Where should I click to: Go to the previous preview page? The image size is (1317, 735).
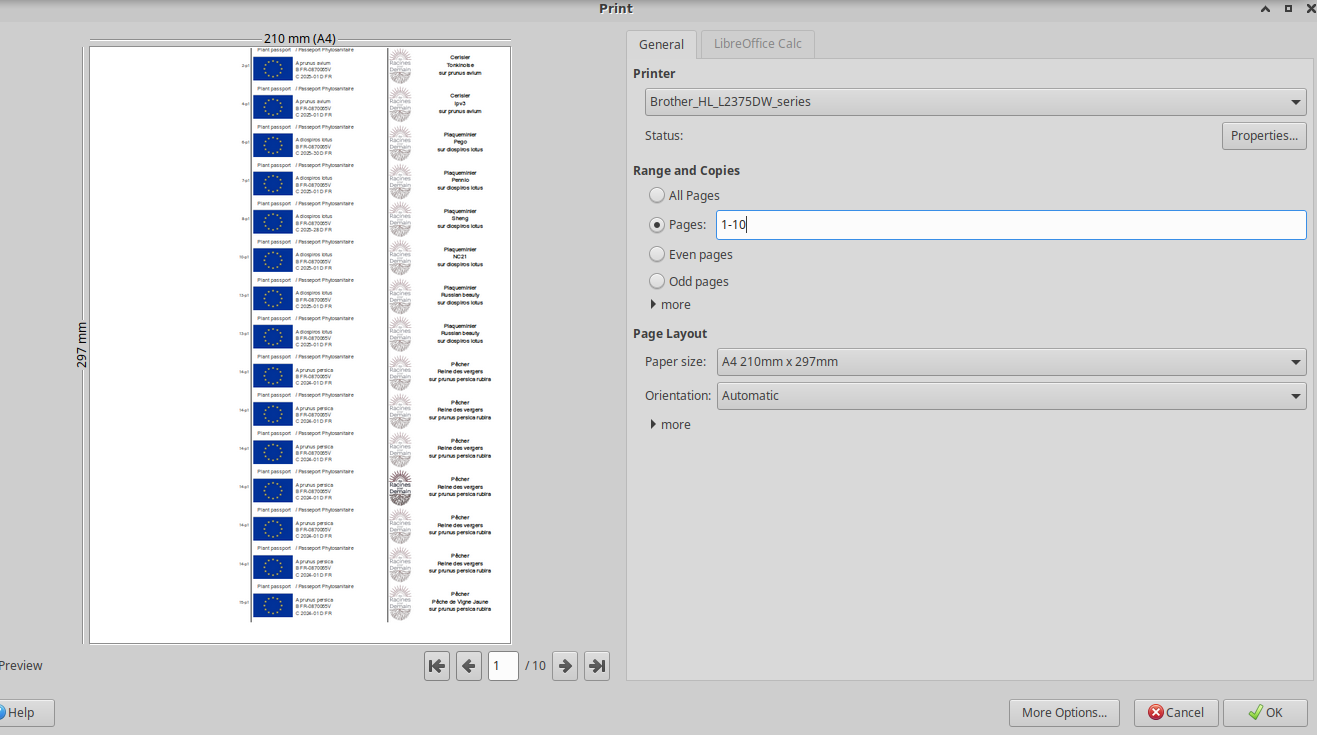click(469, 666)
